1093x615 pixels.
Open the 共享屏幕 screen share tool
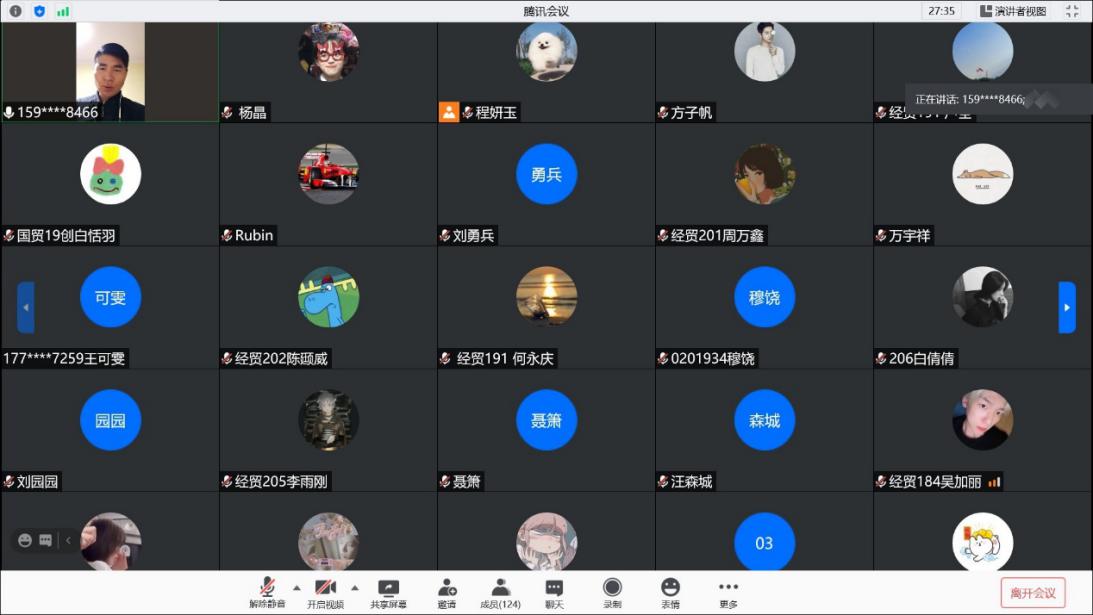[x=388, y=592]
